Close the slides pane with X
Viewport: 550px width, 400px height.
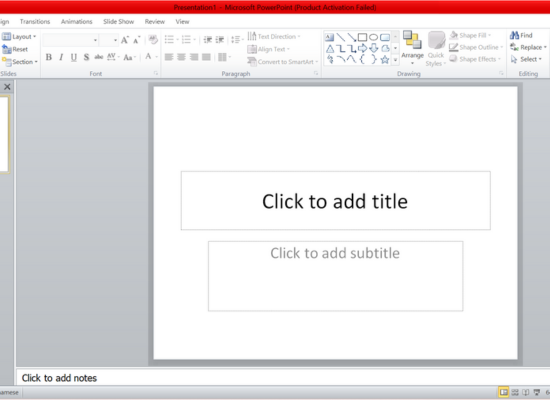tap(7, 87)
